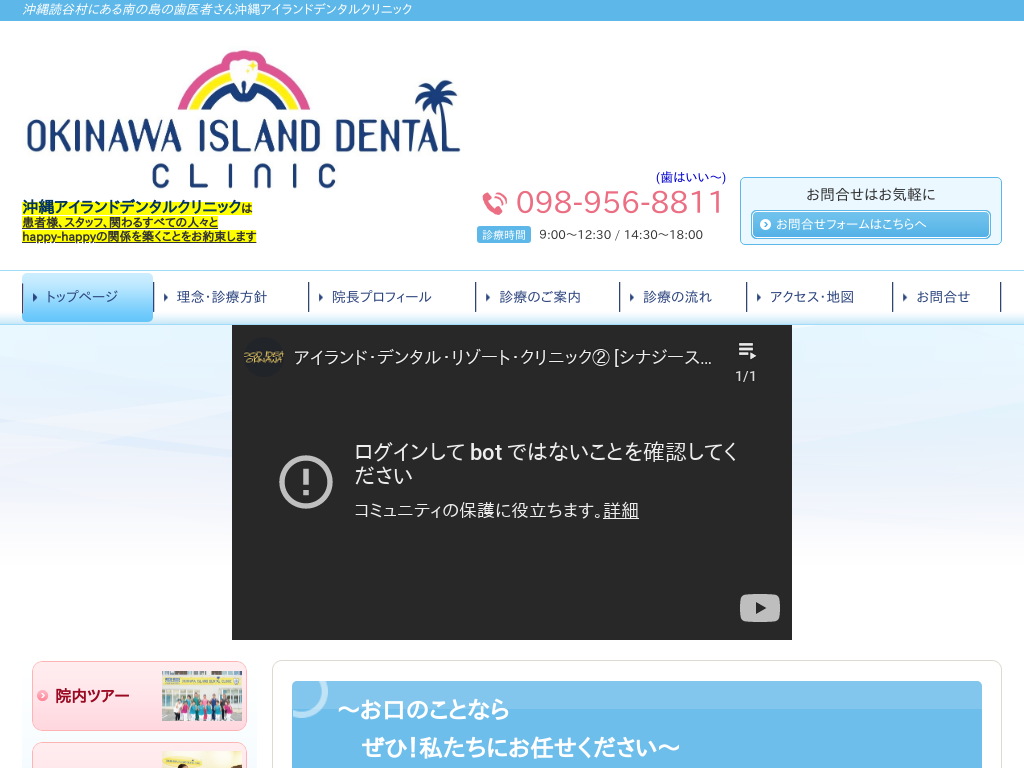Click arrow icon in お問合せフォーム button
This screenshot has height=768, width=1024.
click(765, 225)
